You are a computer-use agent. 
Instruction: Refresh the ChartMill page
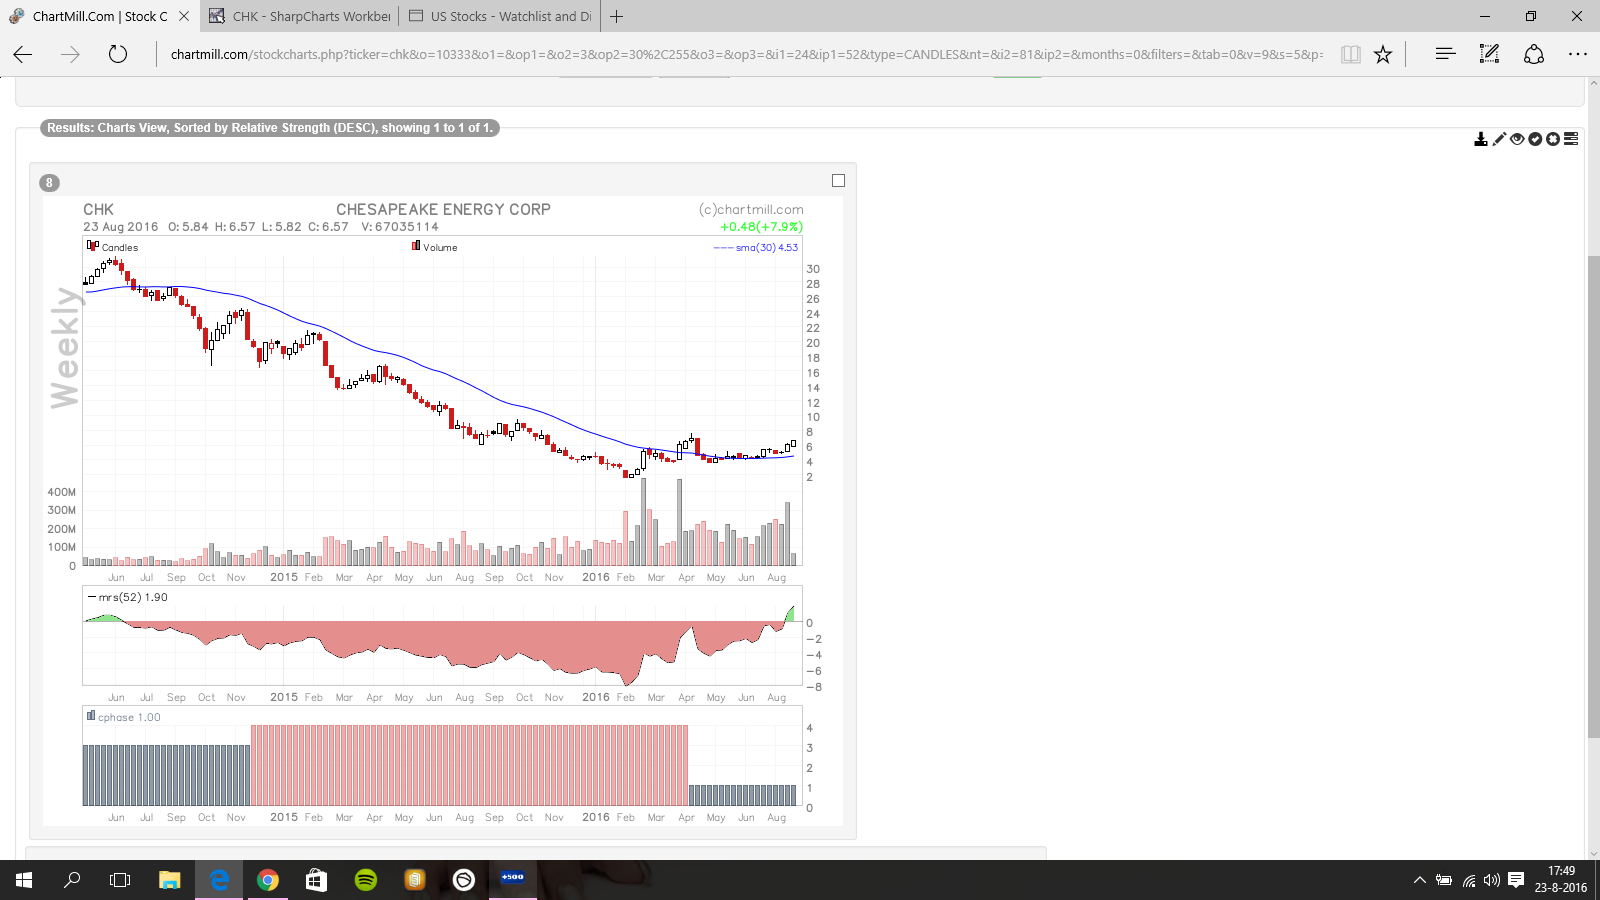click(118, 55)
